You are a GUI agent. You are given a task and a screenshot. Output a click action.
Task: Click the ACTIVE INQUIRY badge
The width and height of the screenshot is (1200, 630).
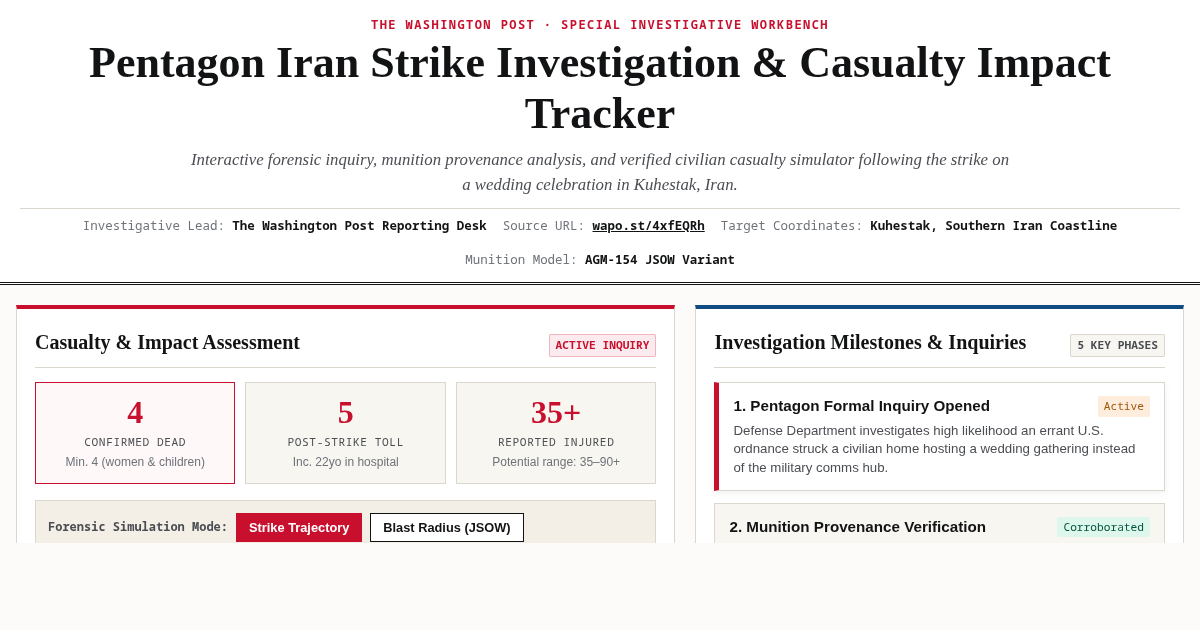pyautogui.click(x=602, y=345)
